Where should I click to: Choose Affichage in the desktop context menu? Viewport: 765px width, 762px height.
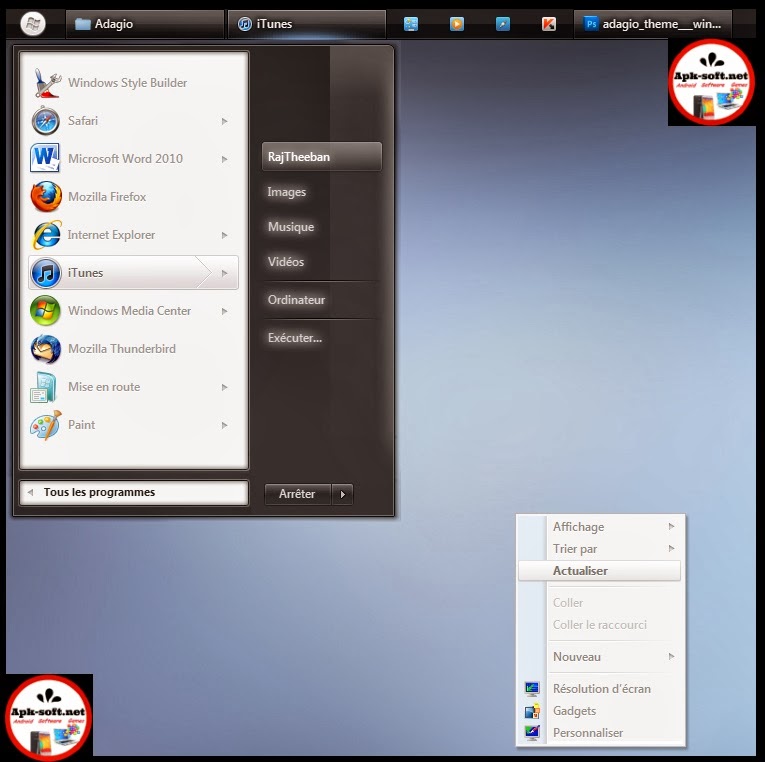(x=600, y=527)
